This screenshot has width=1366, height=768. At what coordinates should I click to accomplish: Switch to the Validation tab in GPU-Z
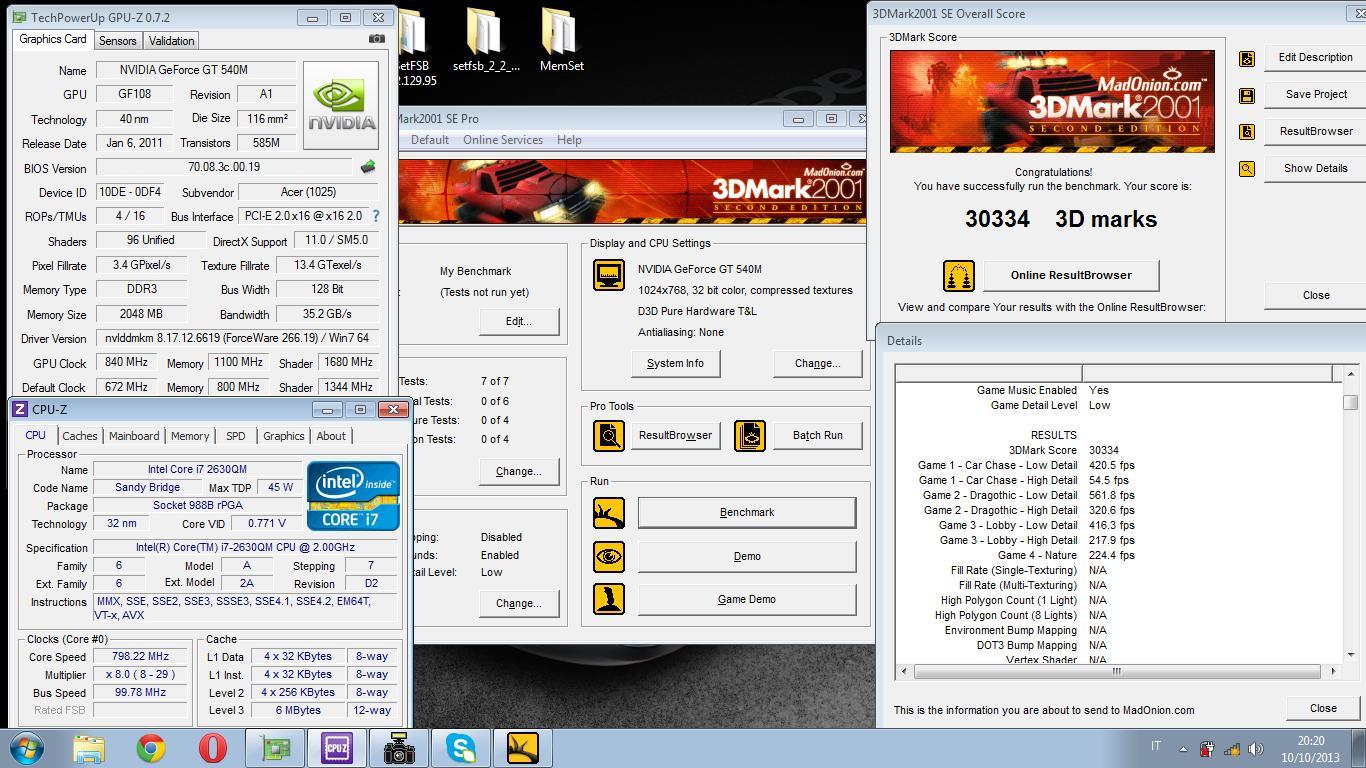(x=171, y=41)
